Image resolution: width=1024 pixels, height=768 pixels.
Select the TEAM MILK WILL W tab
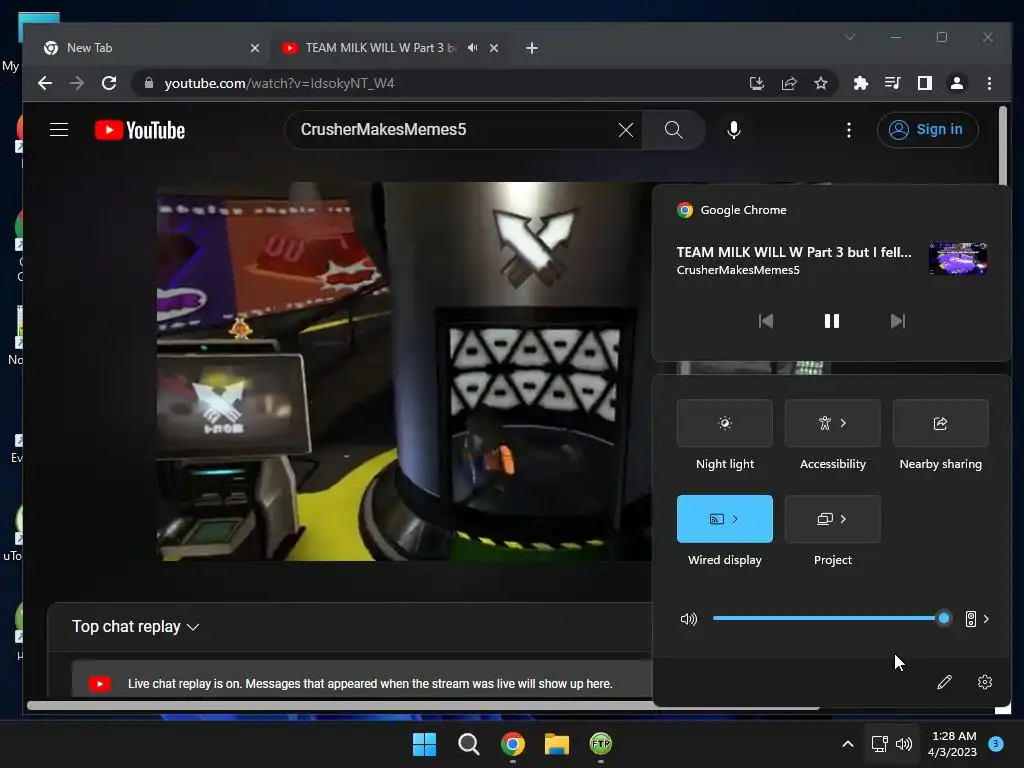click(x=380, y=48)
